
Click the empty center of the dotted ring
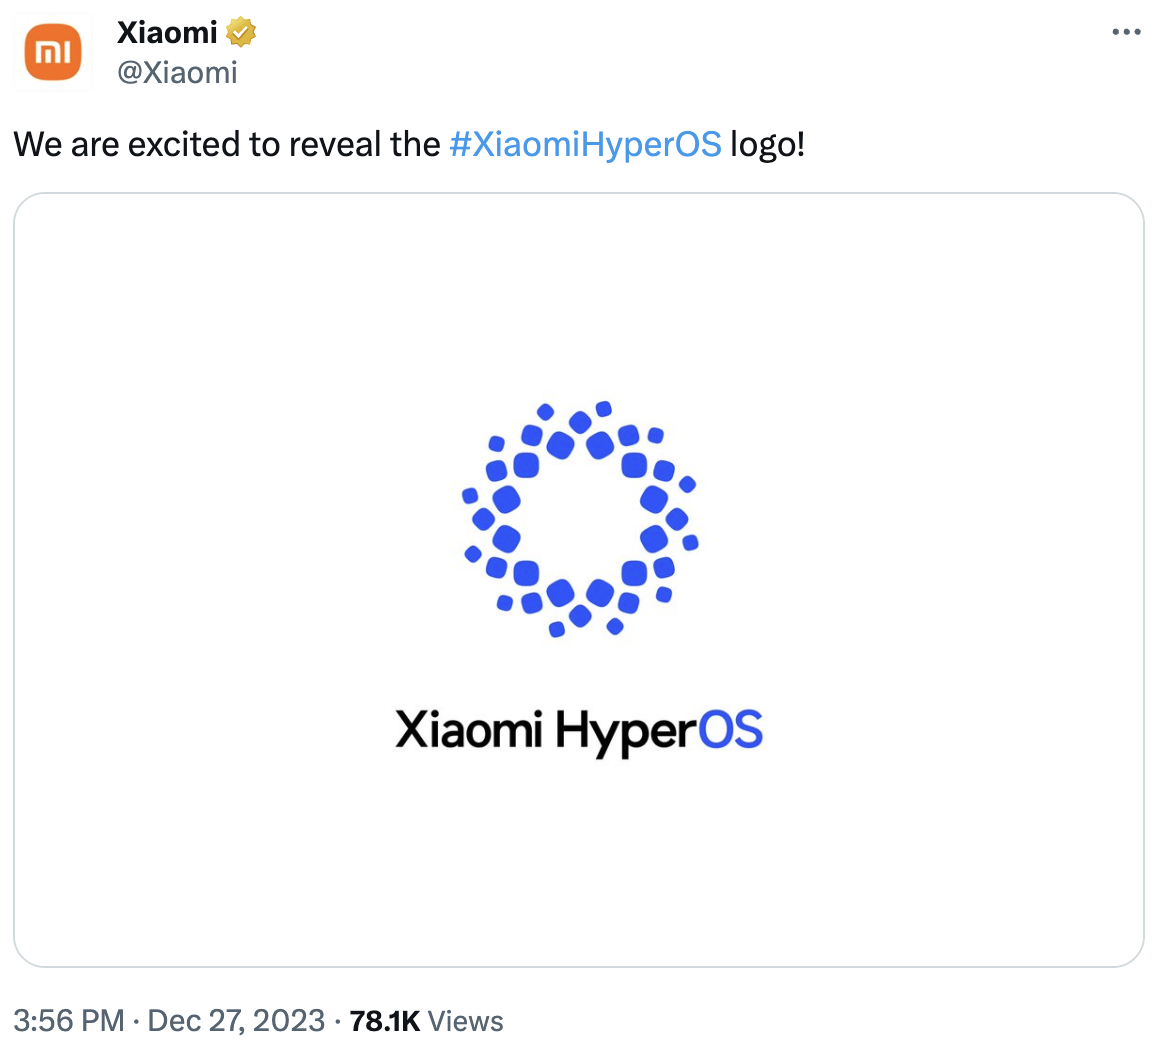point(580,519)
